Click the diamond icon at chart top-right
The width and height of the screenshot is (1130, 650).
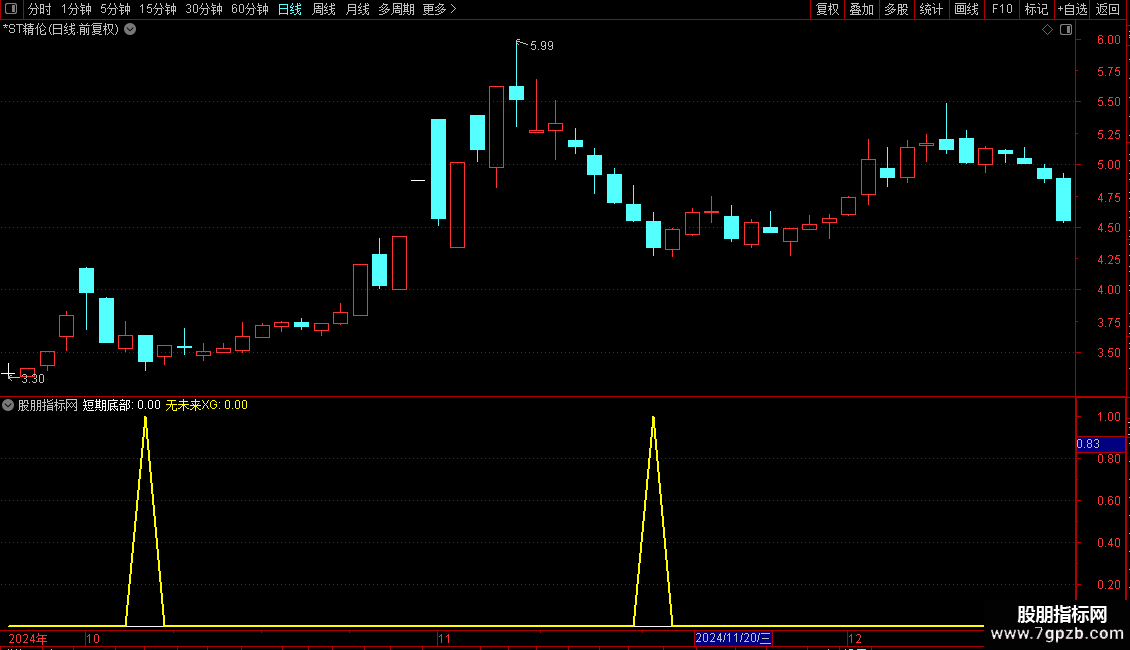coord(1047,30)
